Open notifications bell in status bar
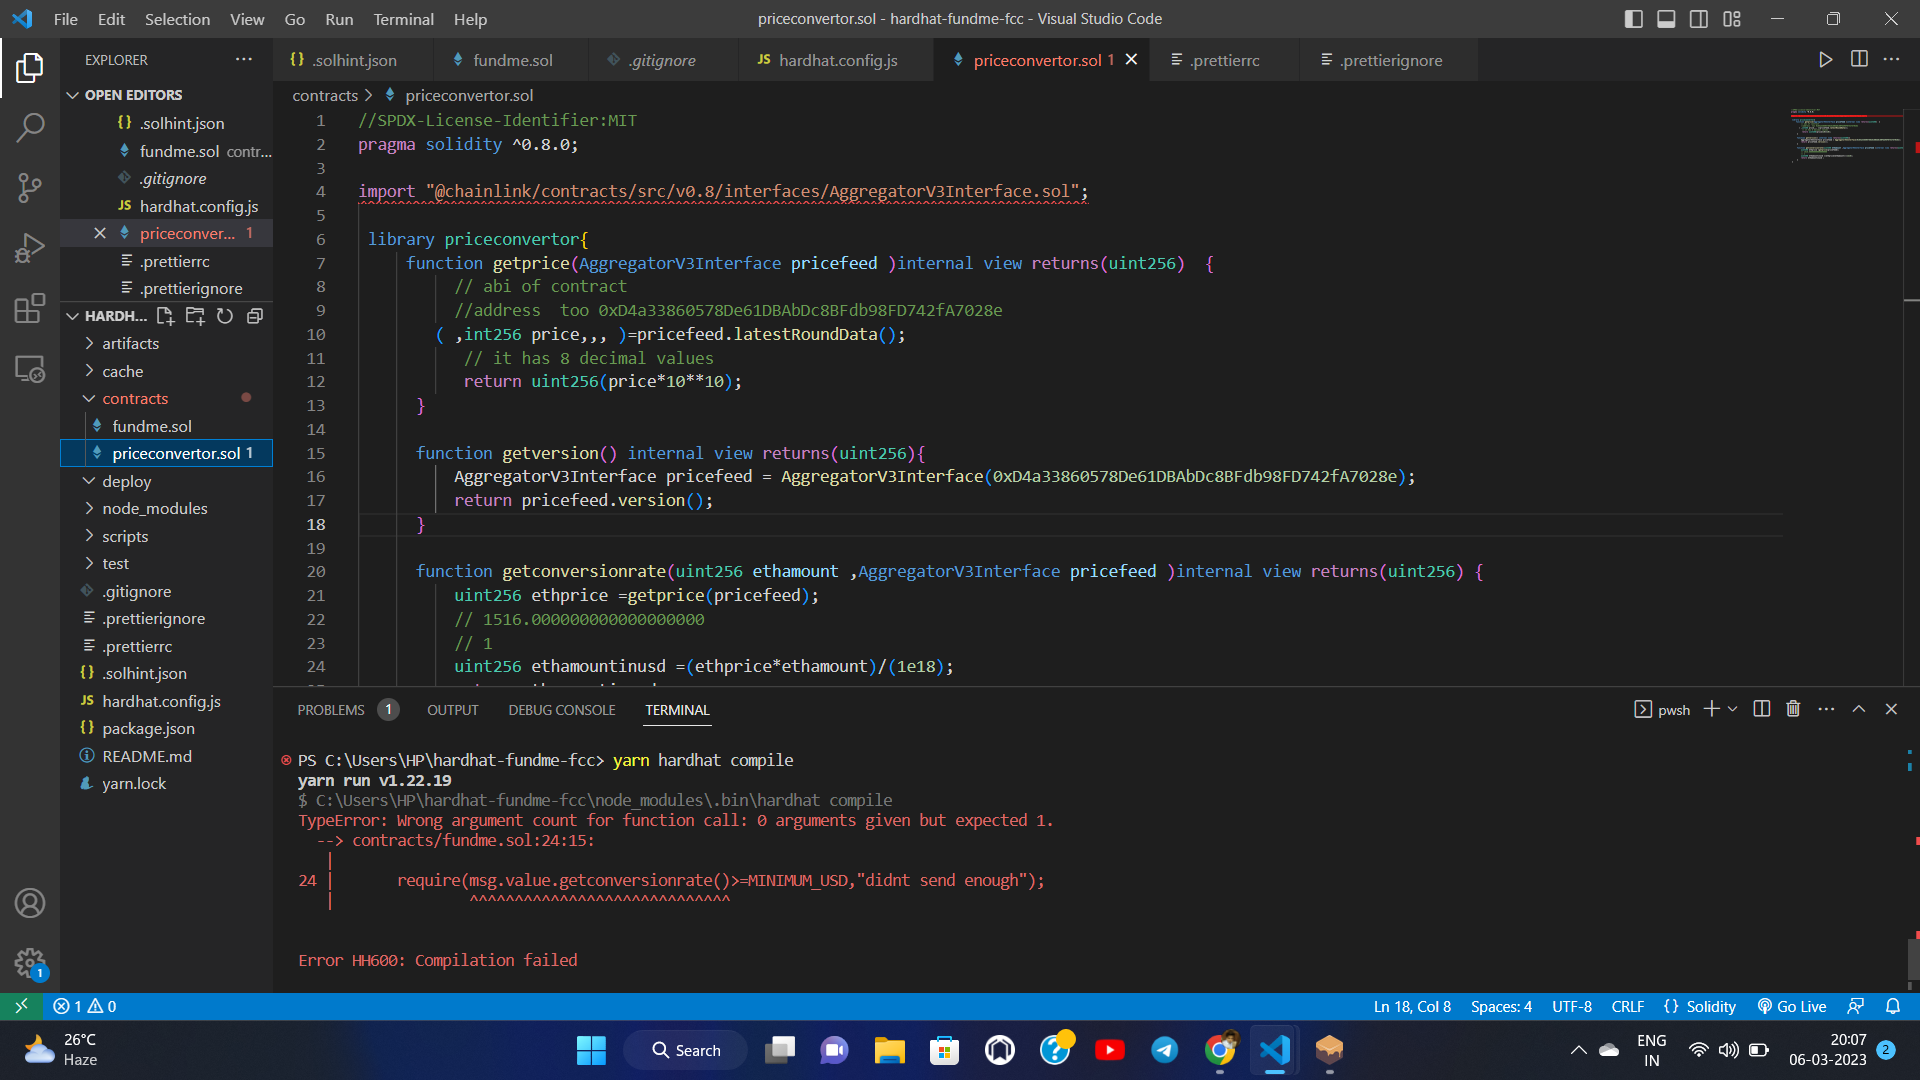The height and width of the screenshot is (1080, 1920). (x=1893, y=1006)
